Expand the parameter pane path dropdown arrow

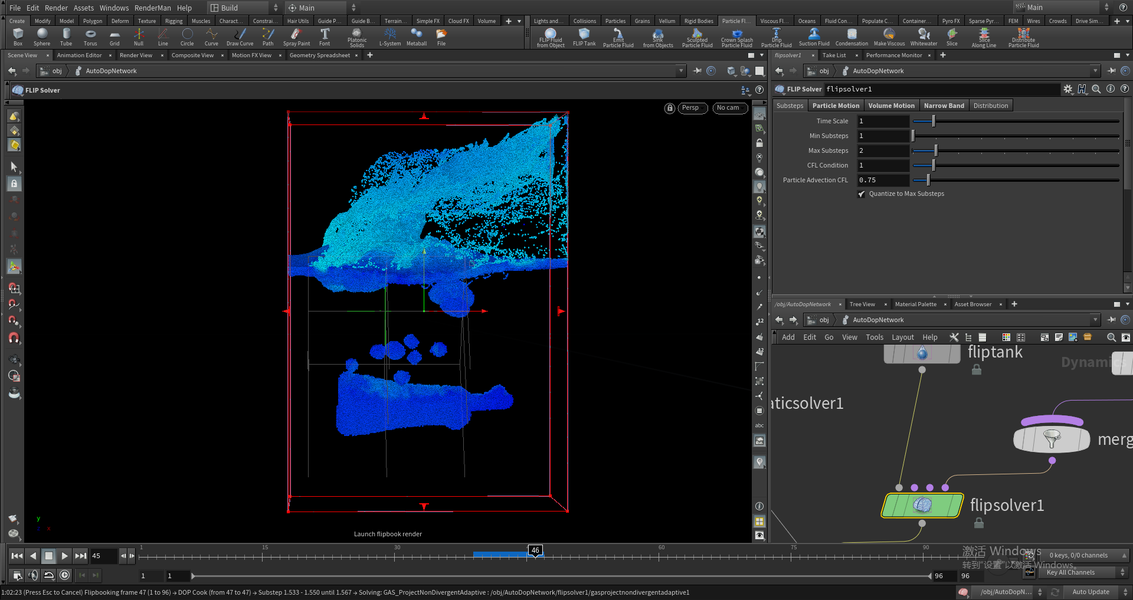click(x=1095, y=71)
